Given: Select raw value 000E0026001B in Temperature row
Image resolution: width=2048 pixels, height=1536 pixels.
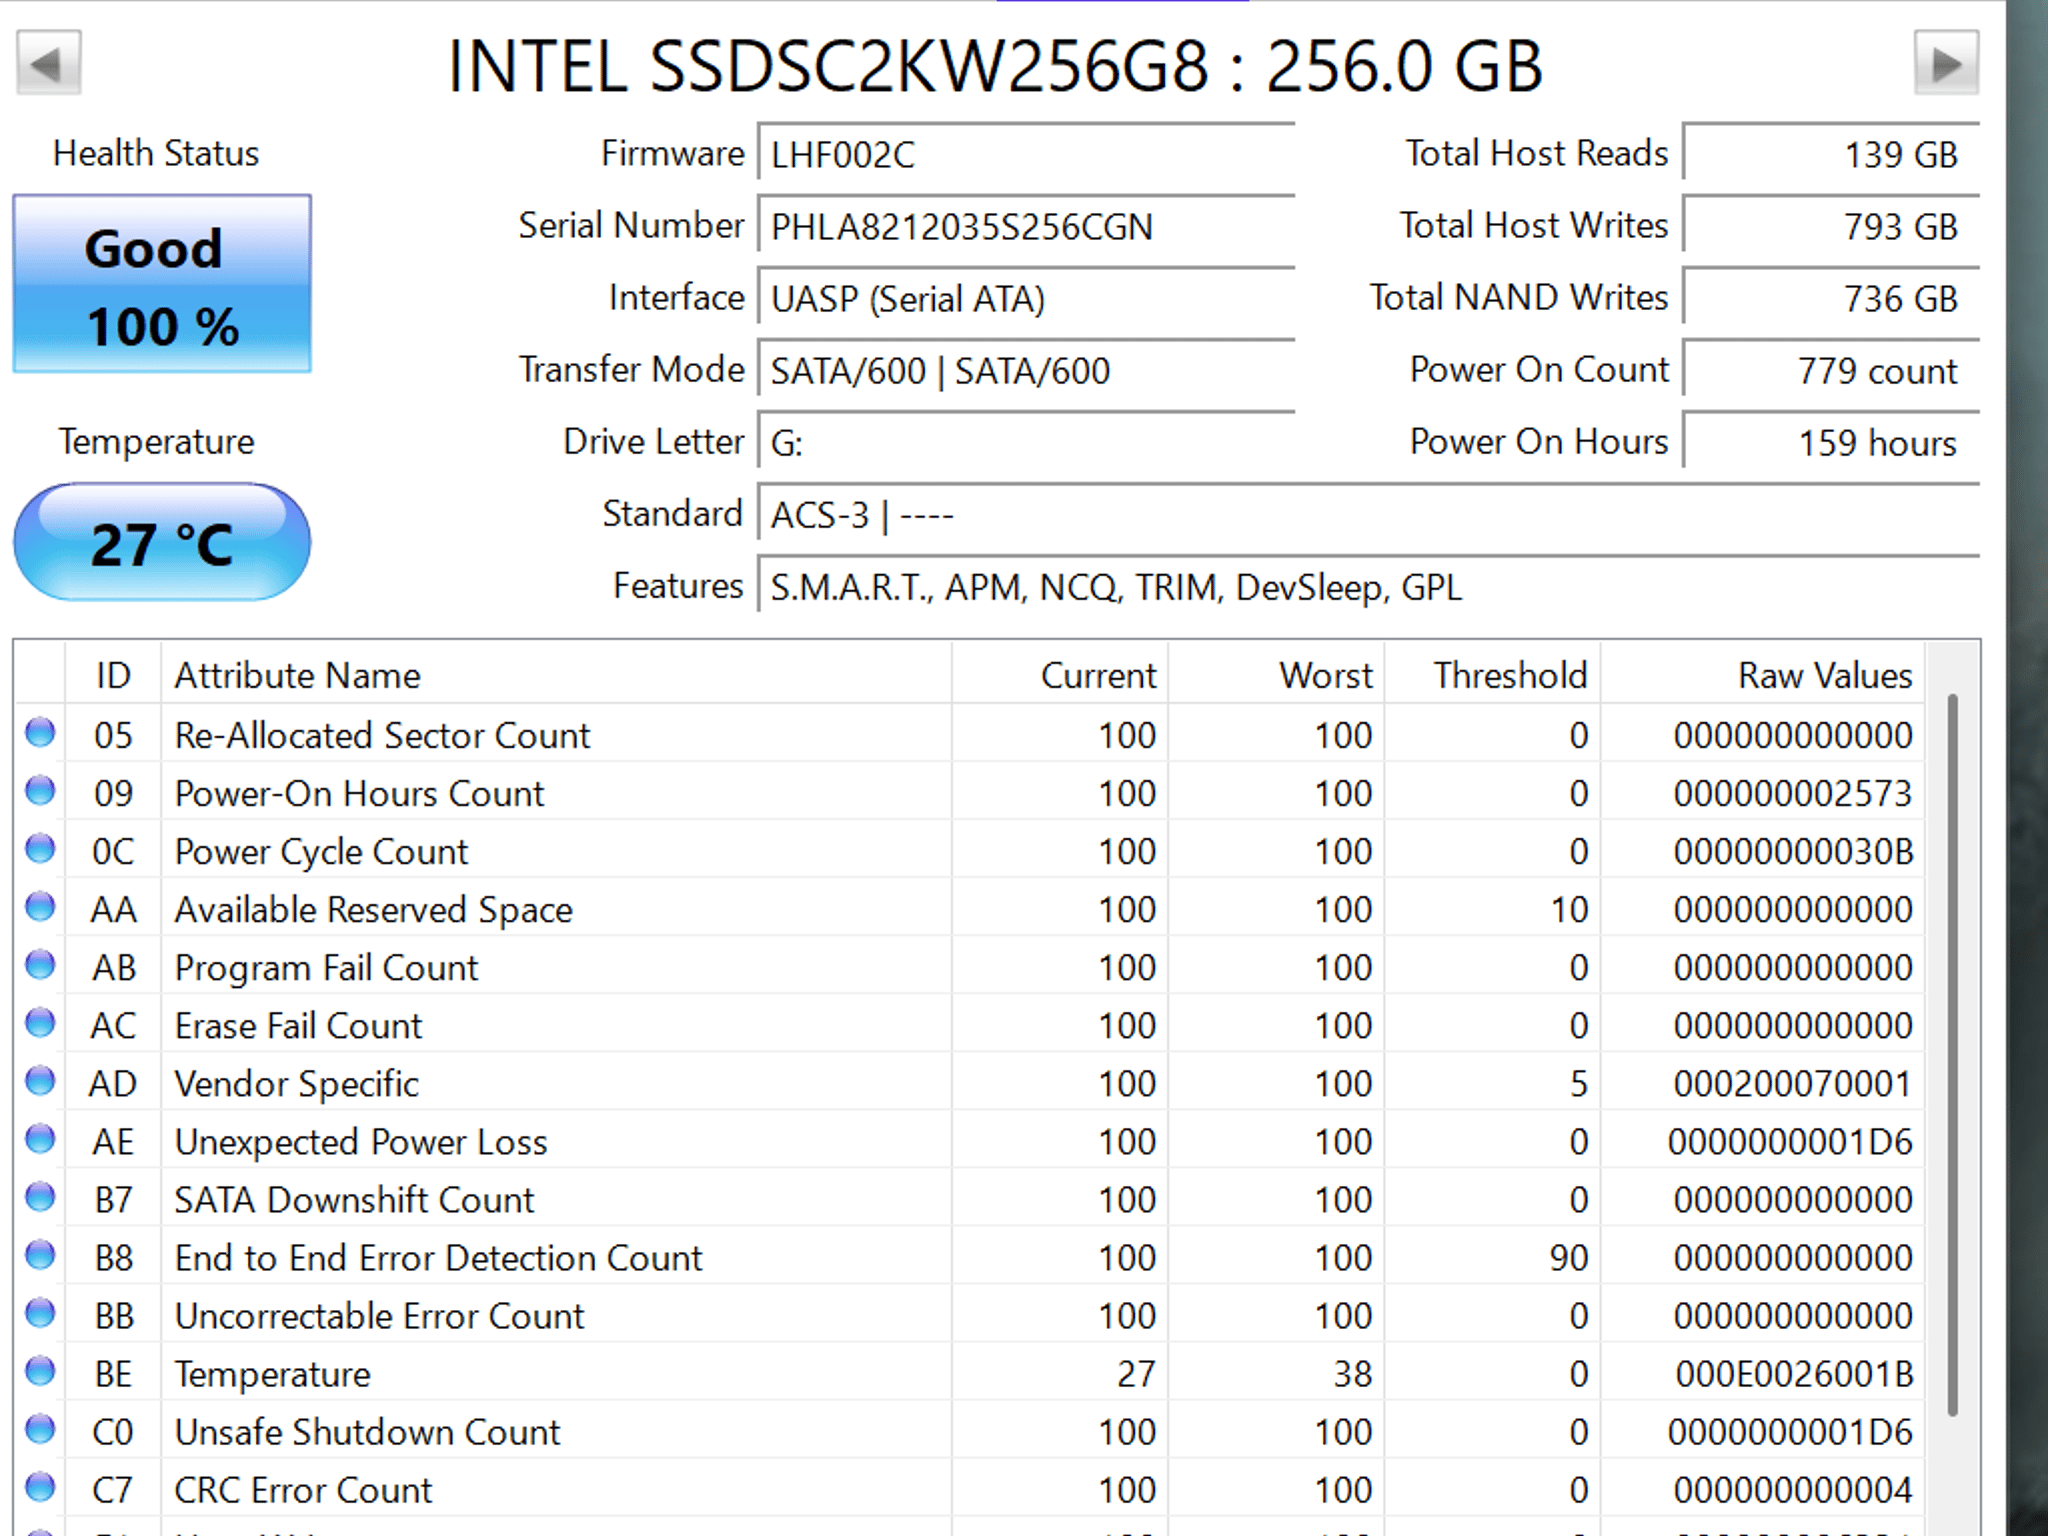Looking at the screenshot, I should 1794,1373.
